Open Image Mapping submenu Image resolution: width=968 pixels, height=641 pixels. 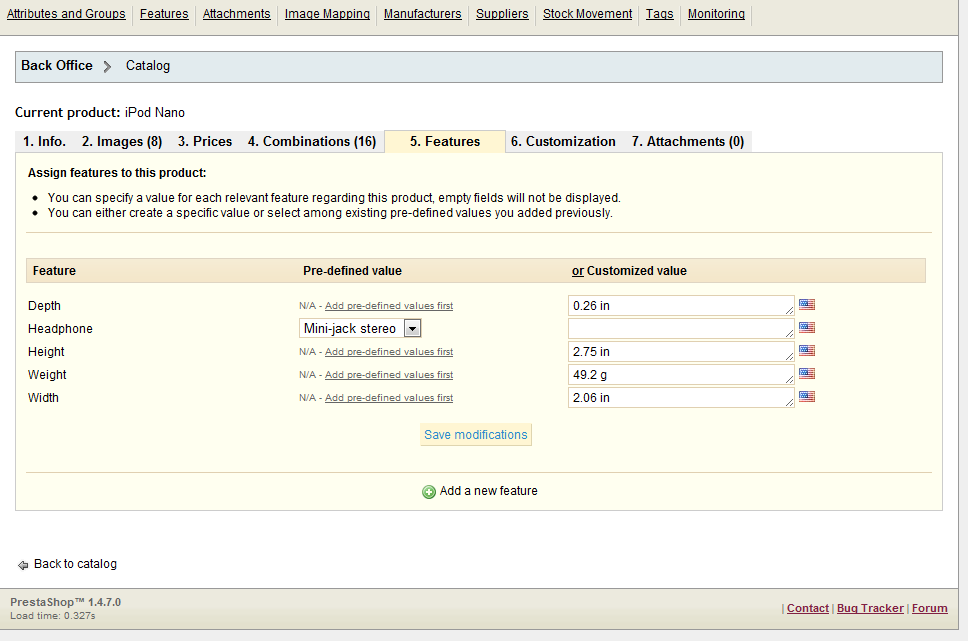pos(327,14)
